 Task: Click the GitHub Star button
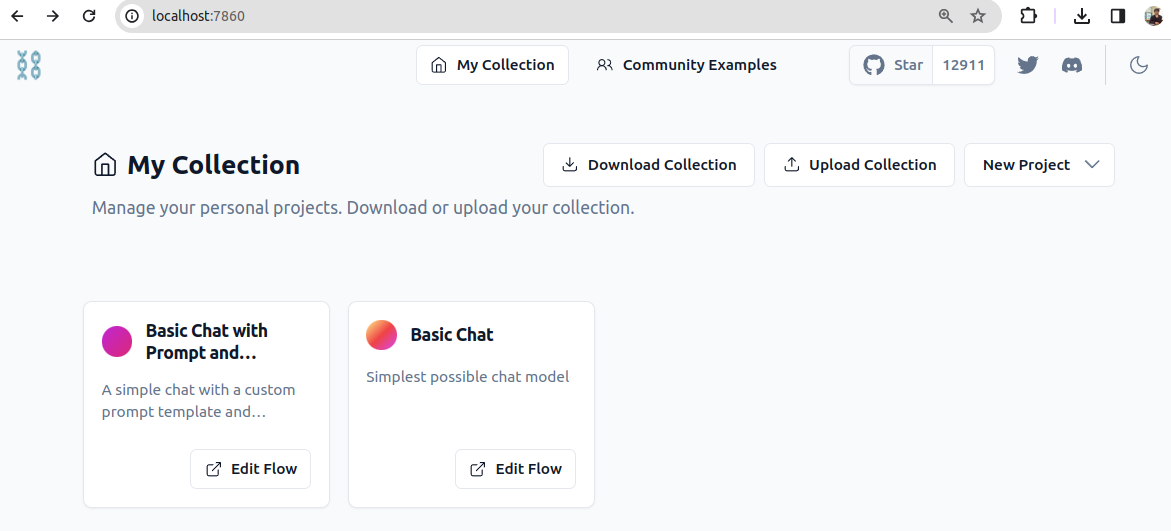point(892,65)
